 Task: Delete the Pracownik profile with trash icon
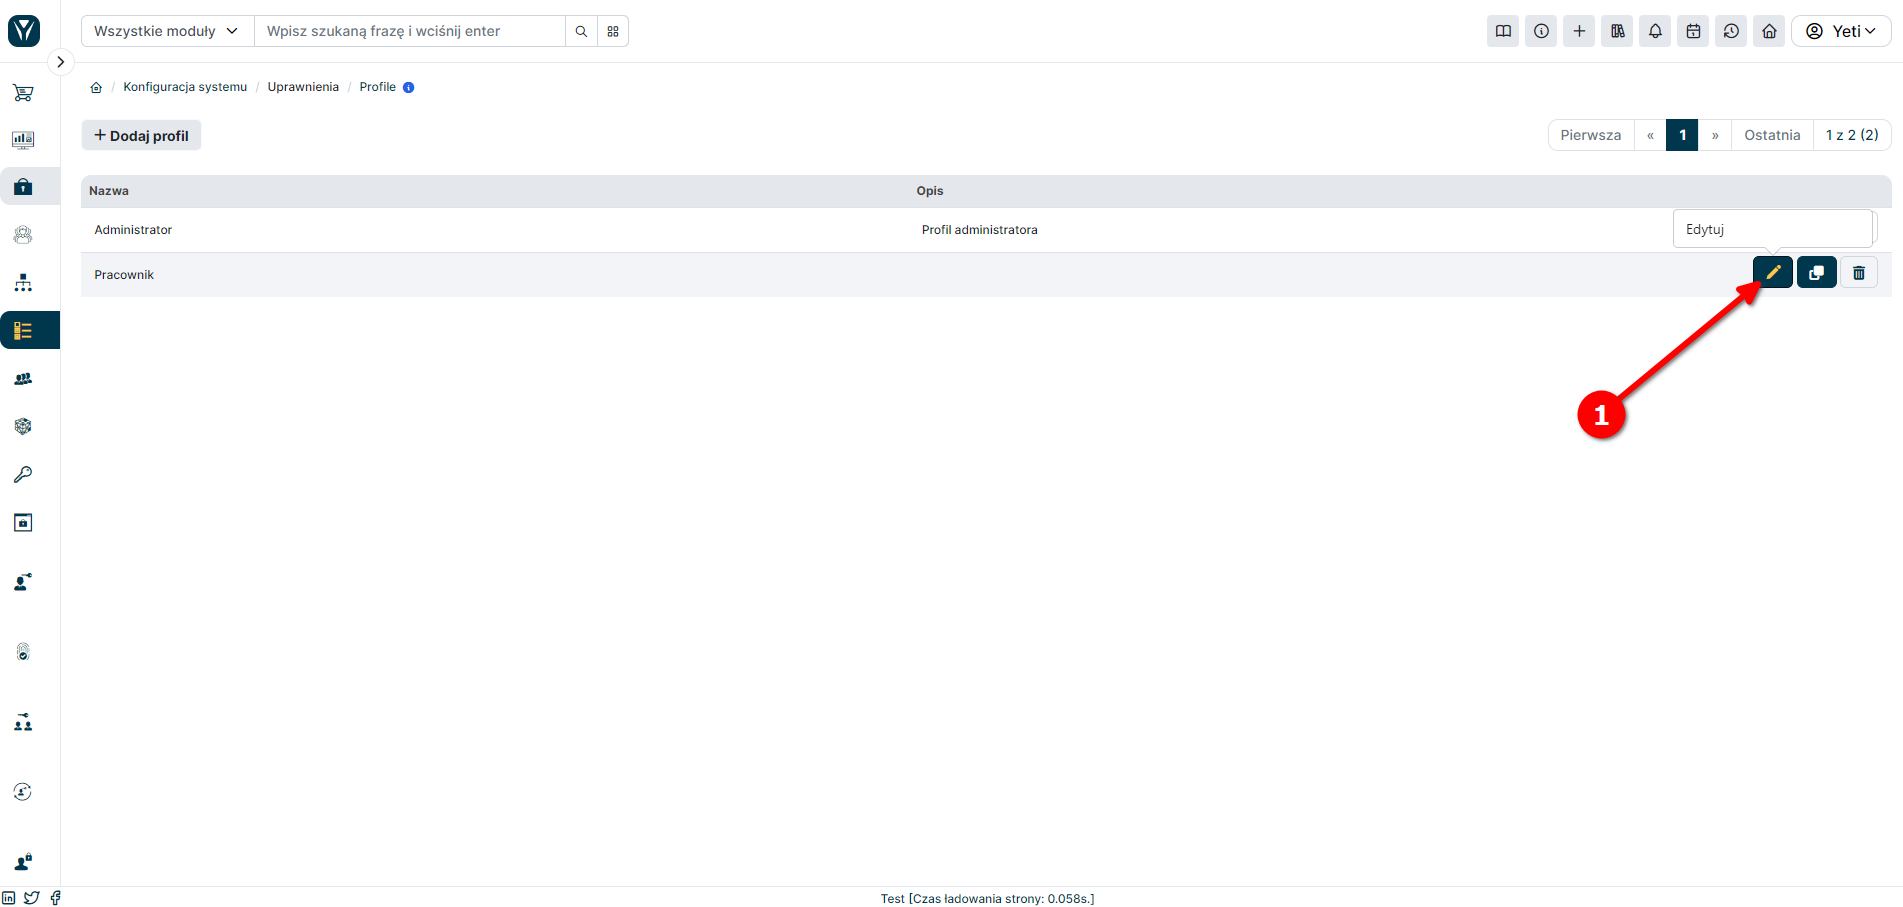point(1859,272)
